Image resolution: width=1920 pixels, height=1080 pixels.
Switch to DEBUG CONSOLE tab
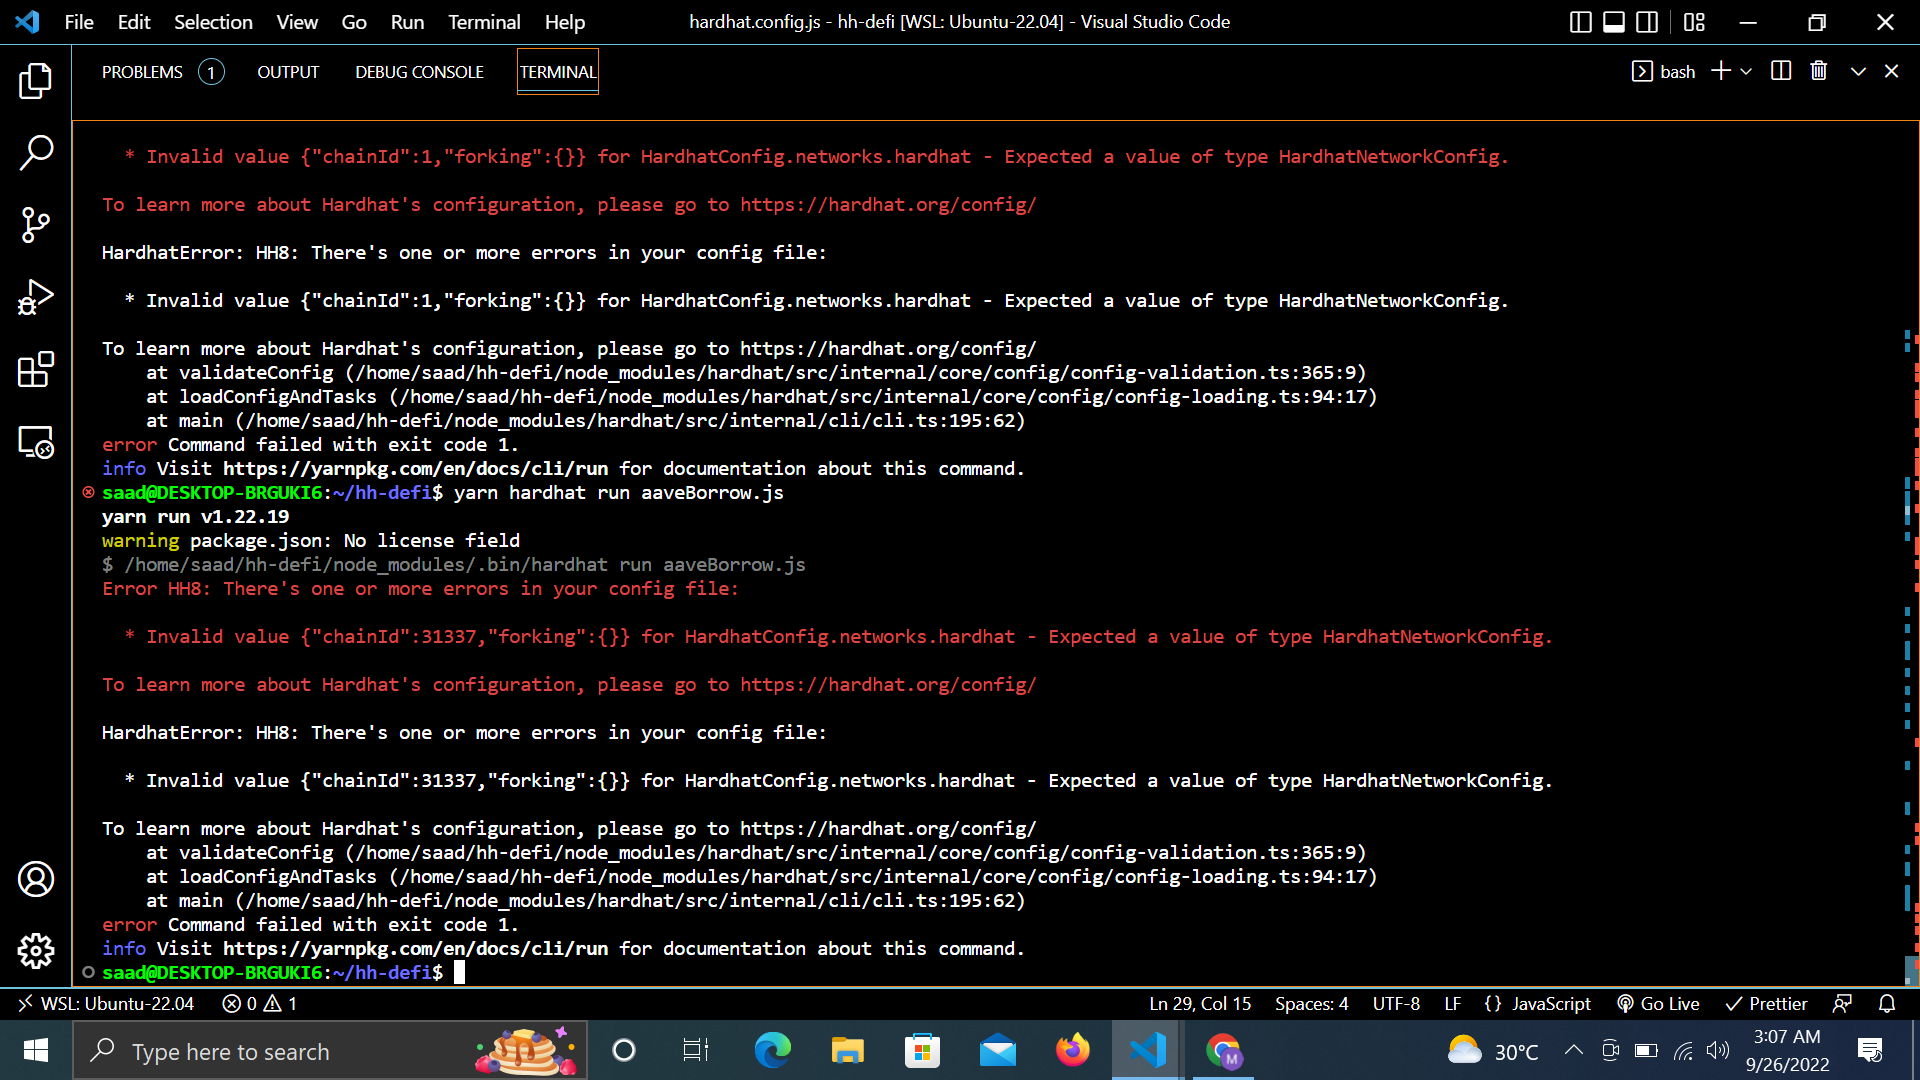coord(419,72)
